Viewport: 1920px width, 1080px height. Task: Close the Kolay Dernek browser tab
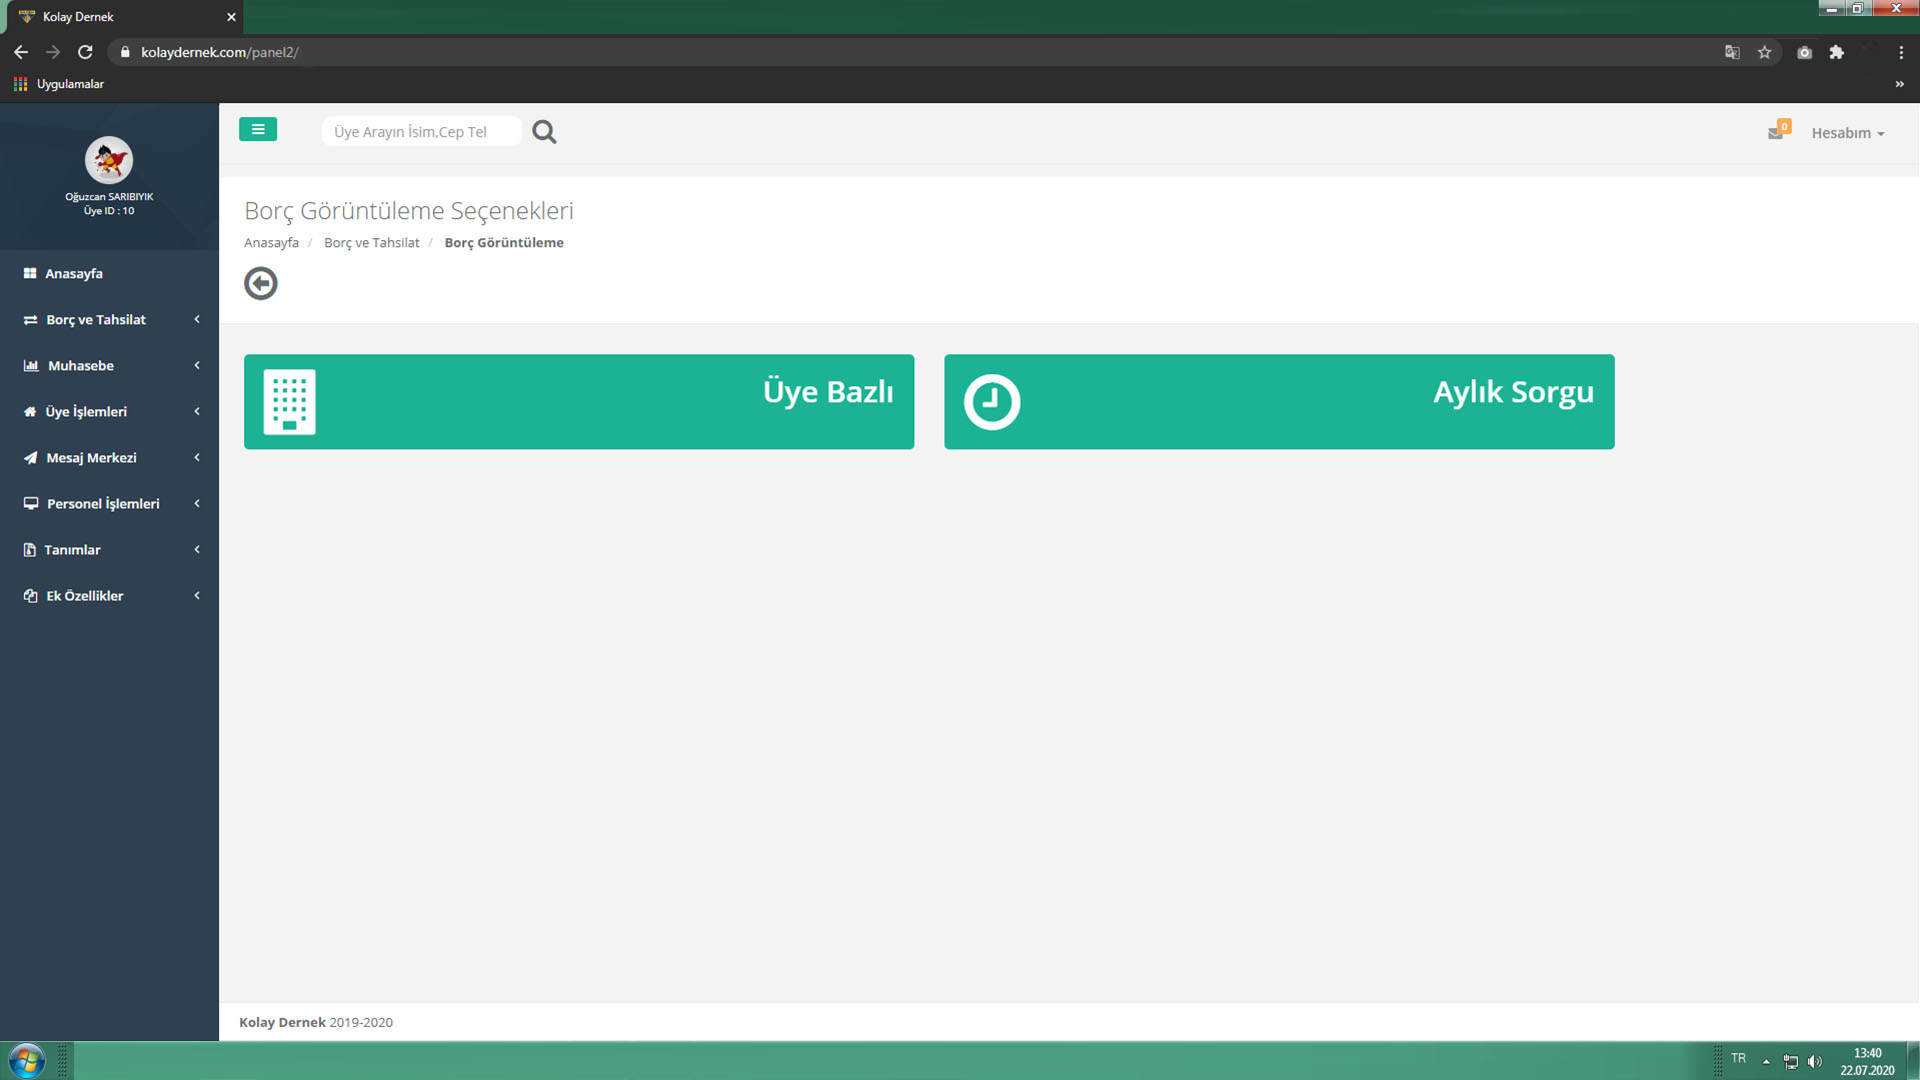click(x=231, y=17)
